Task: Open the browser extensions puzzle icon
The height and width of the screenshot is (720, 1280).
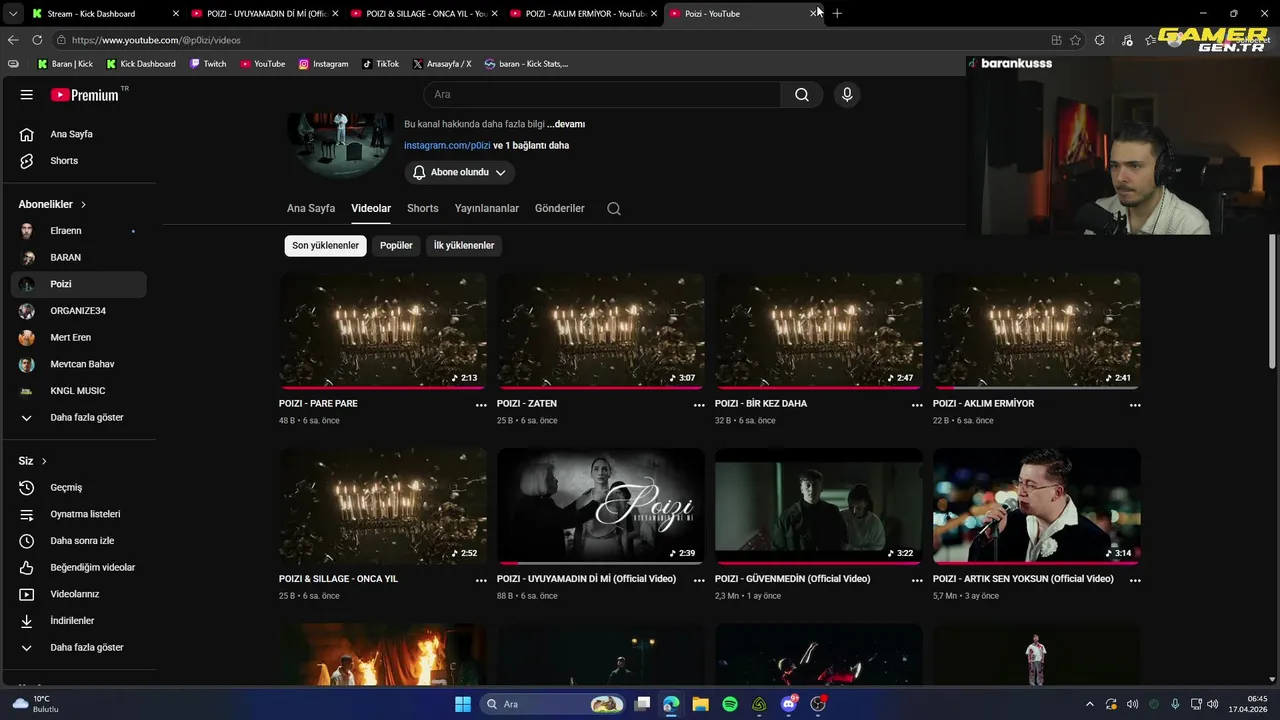Action: pos(1100,40)
